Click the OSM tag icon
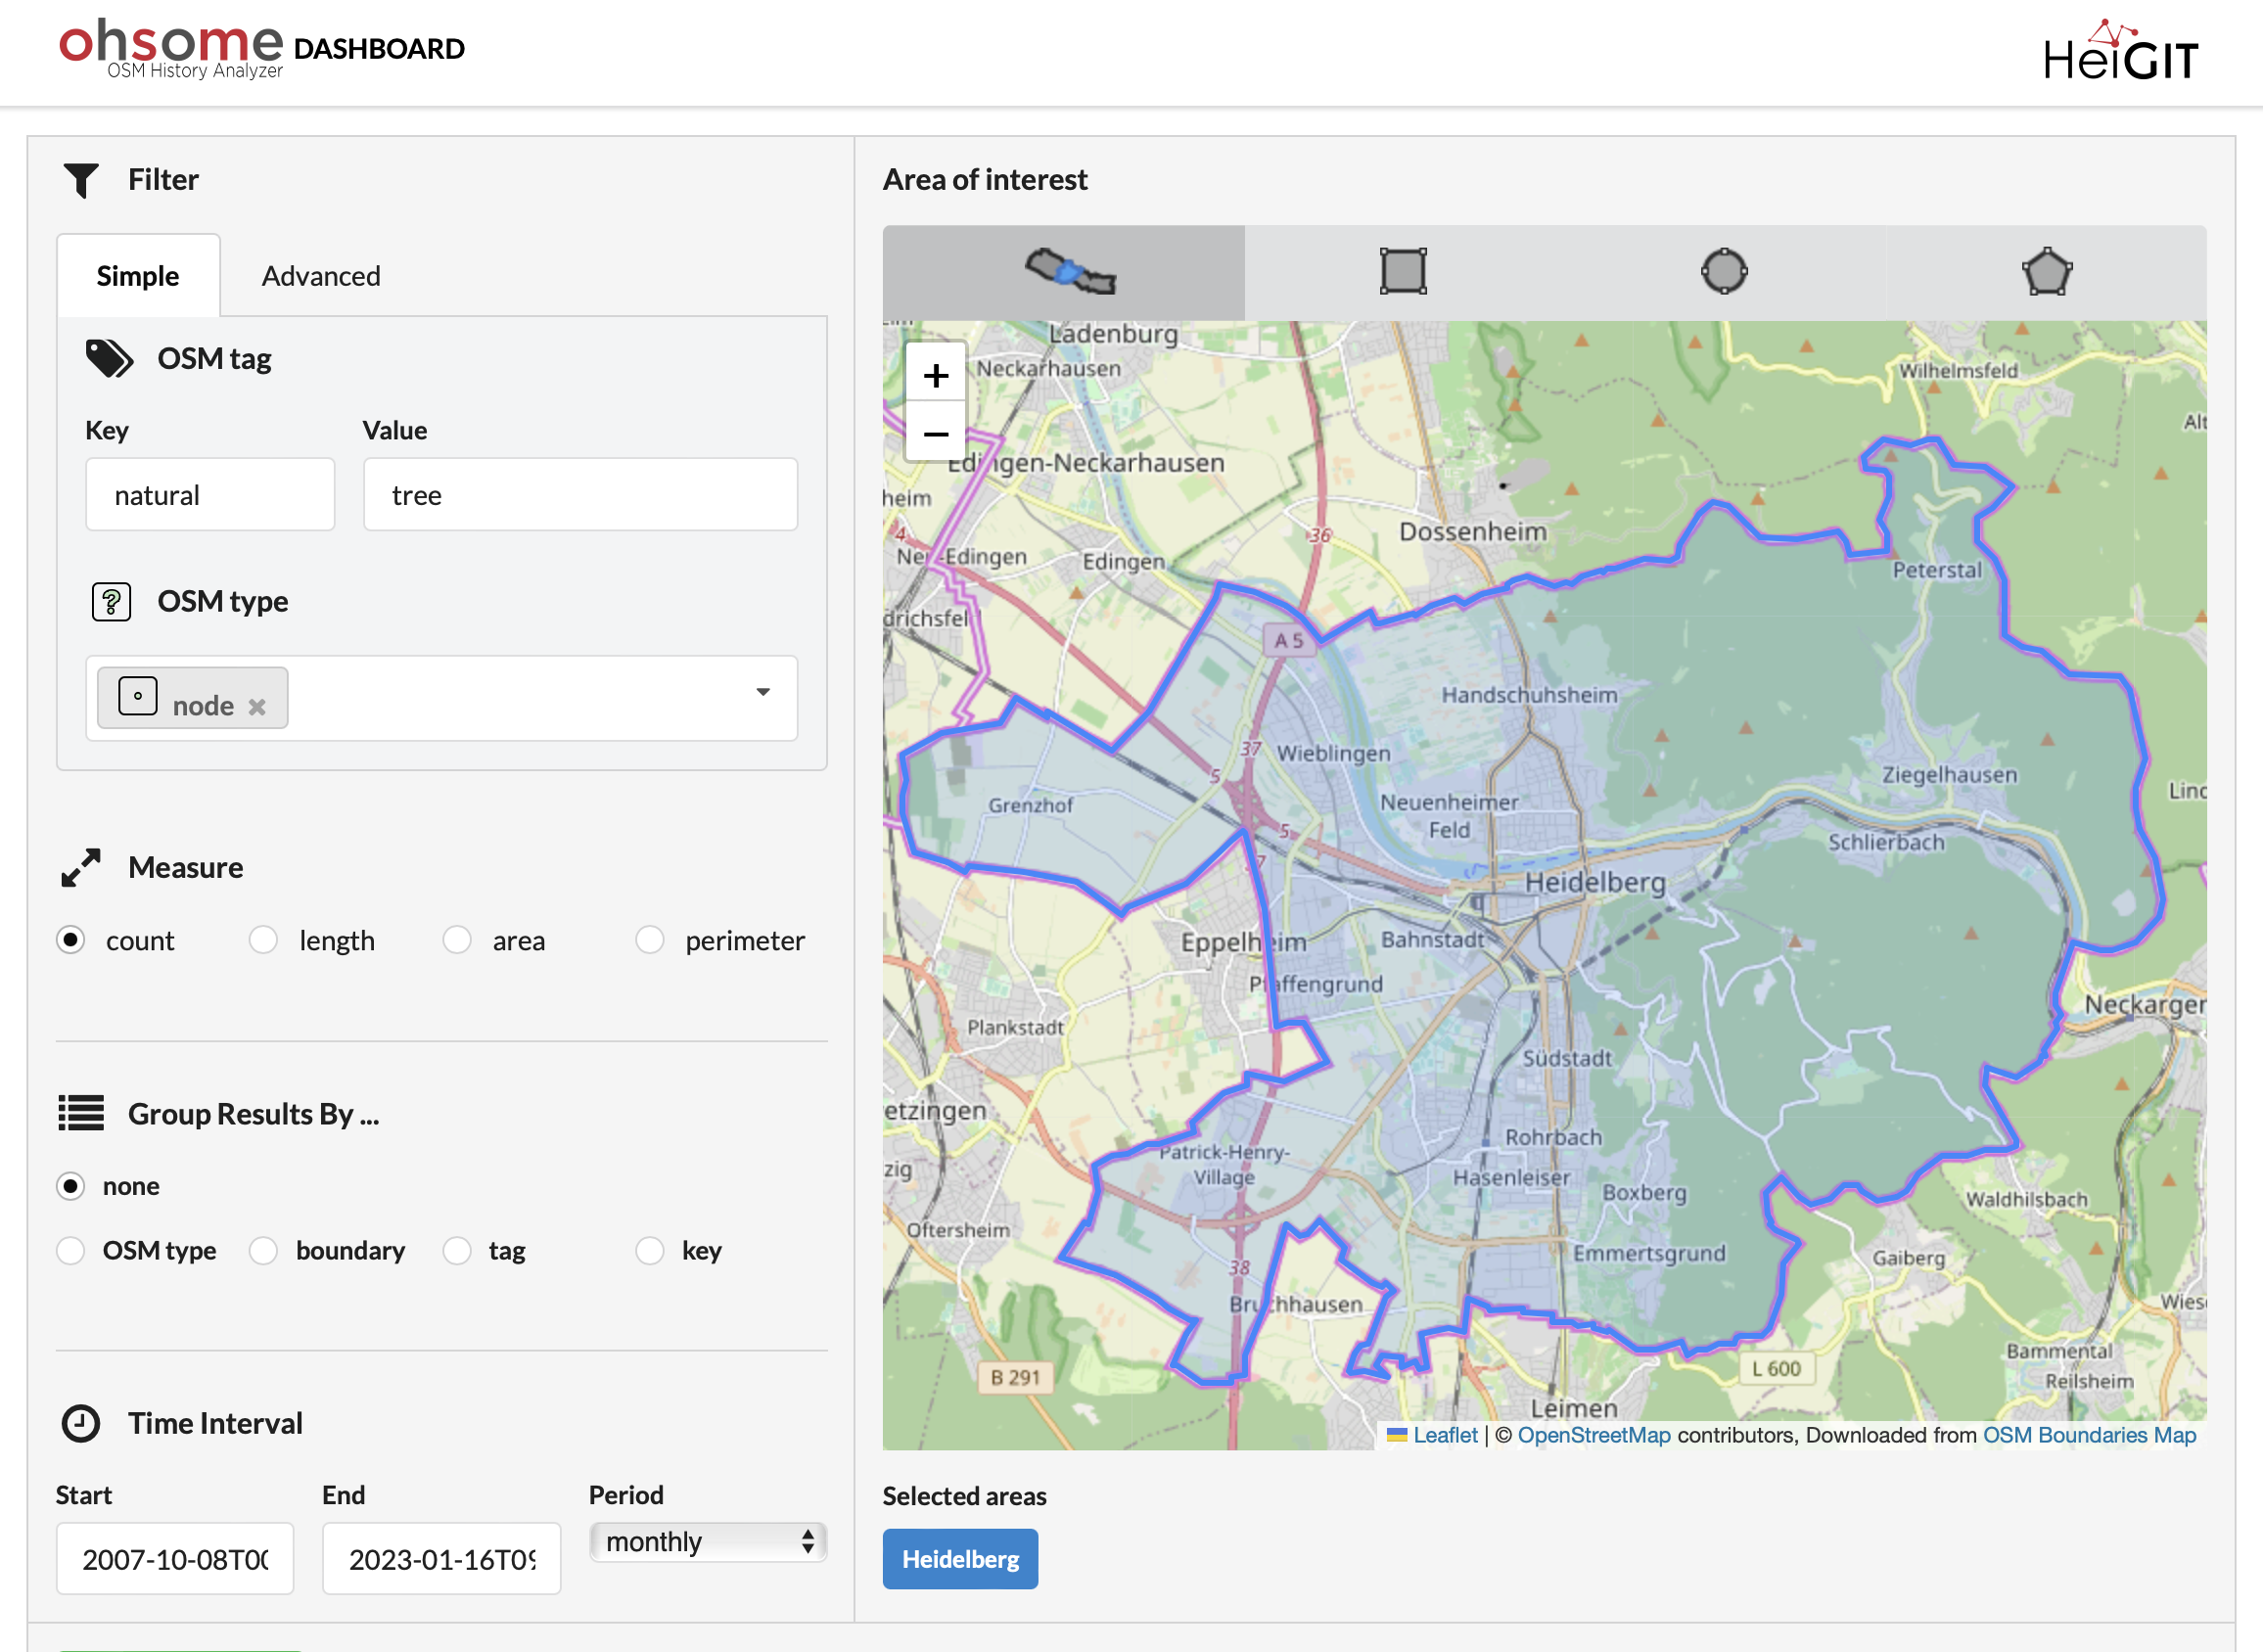 (109, 358)
